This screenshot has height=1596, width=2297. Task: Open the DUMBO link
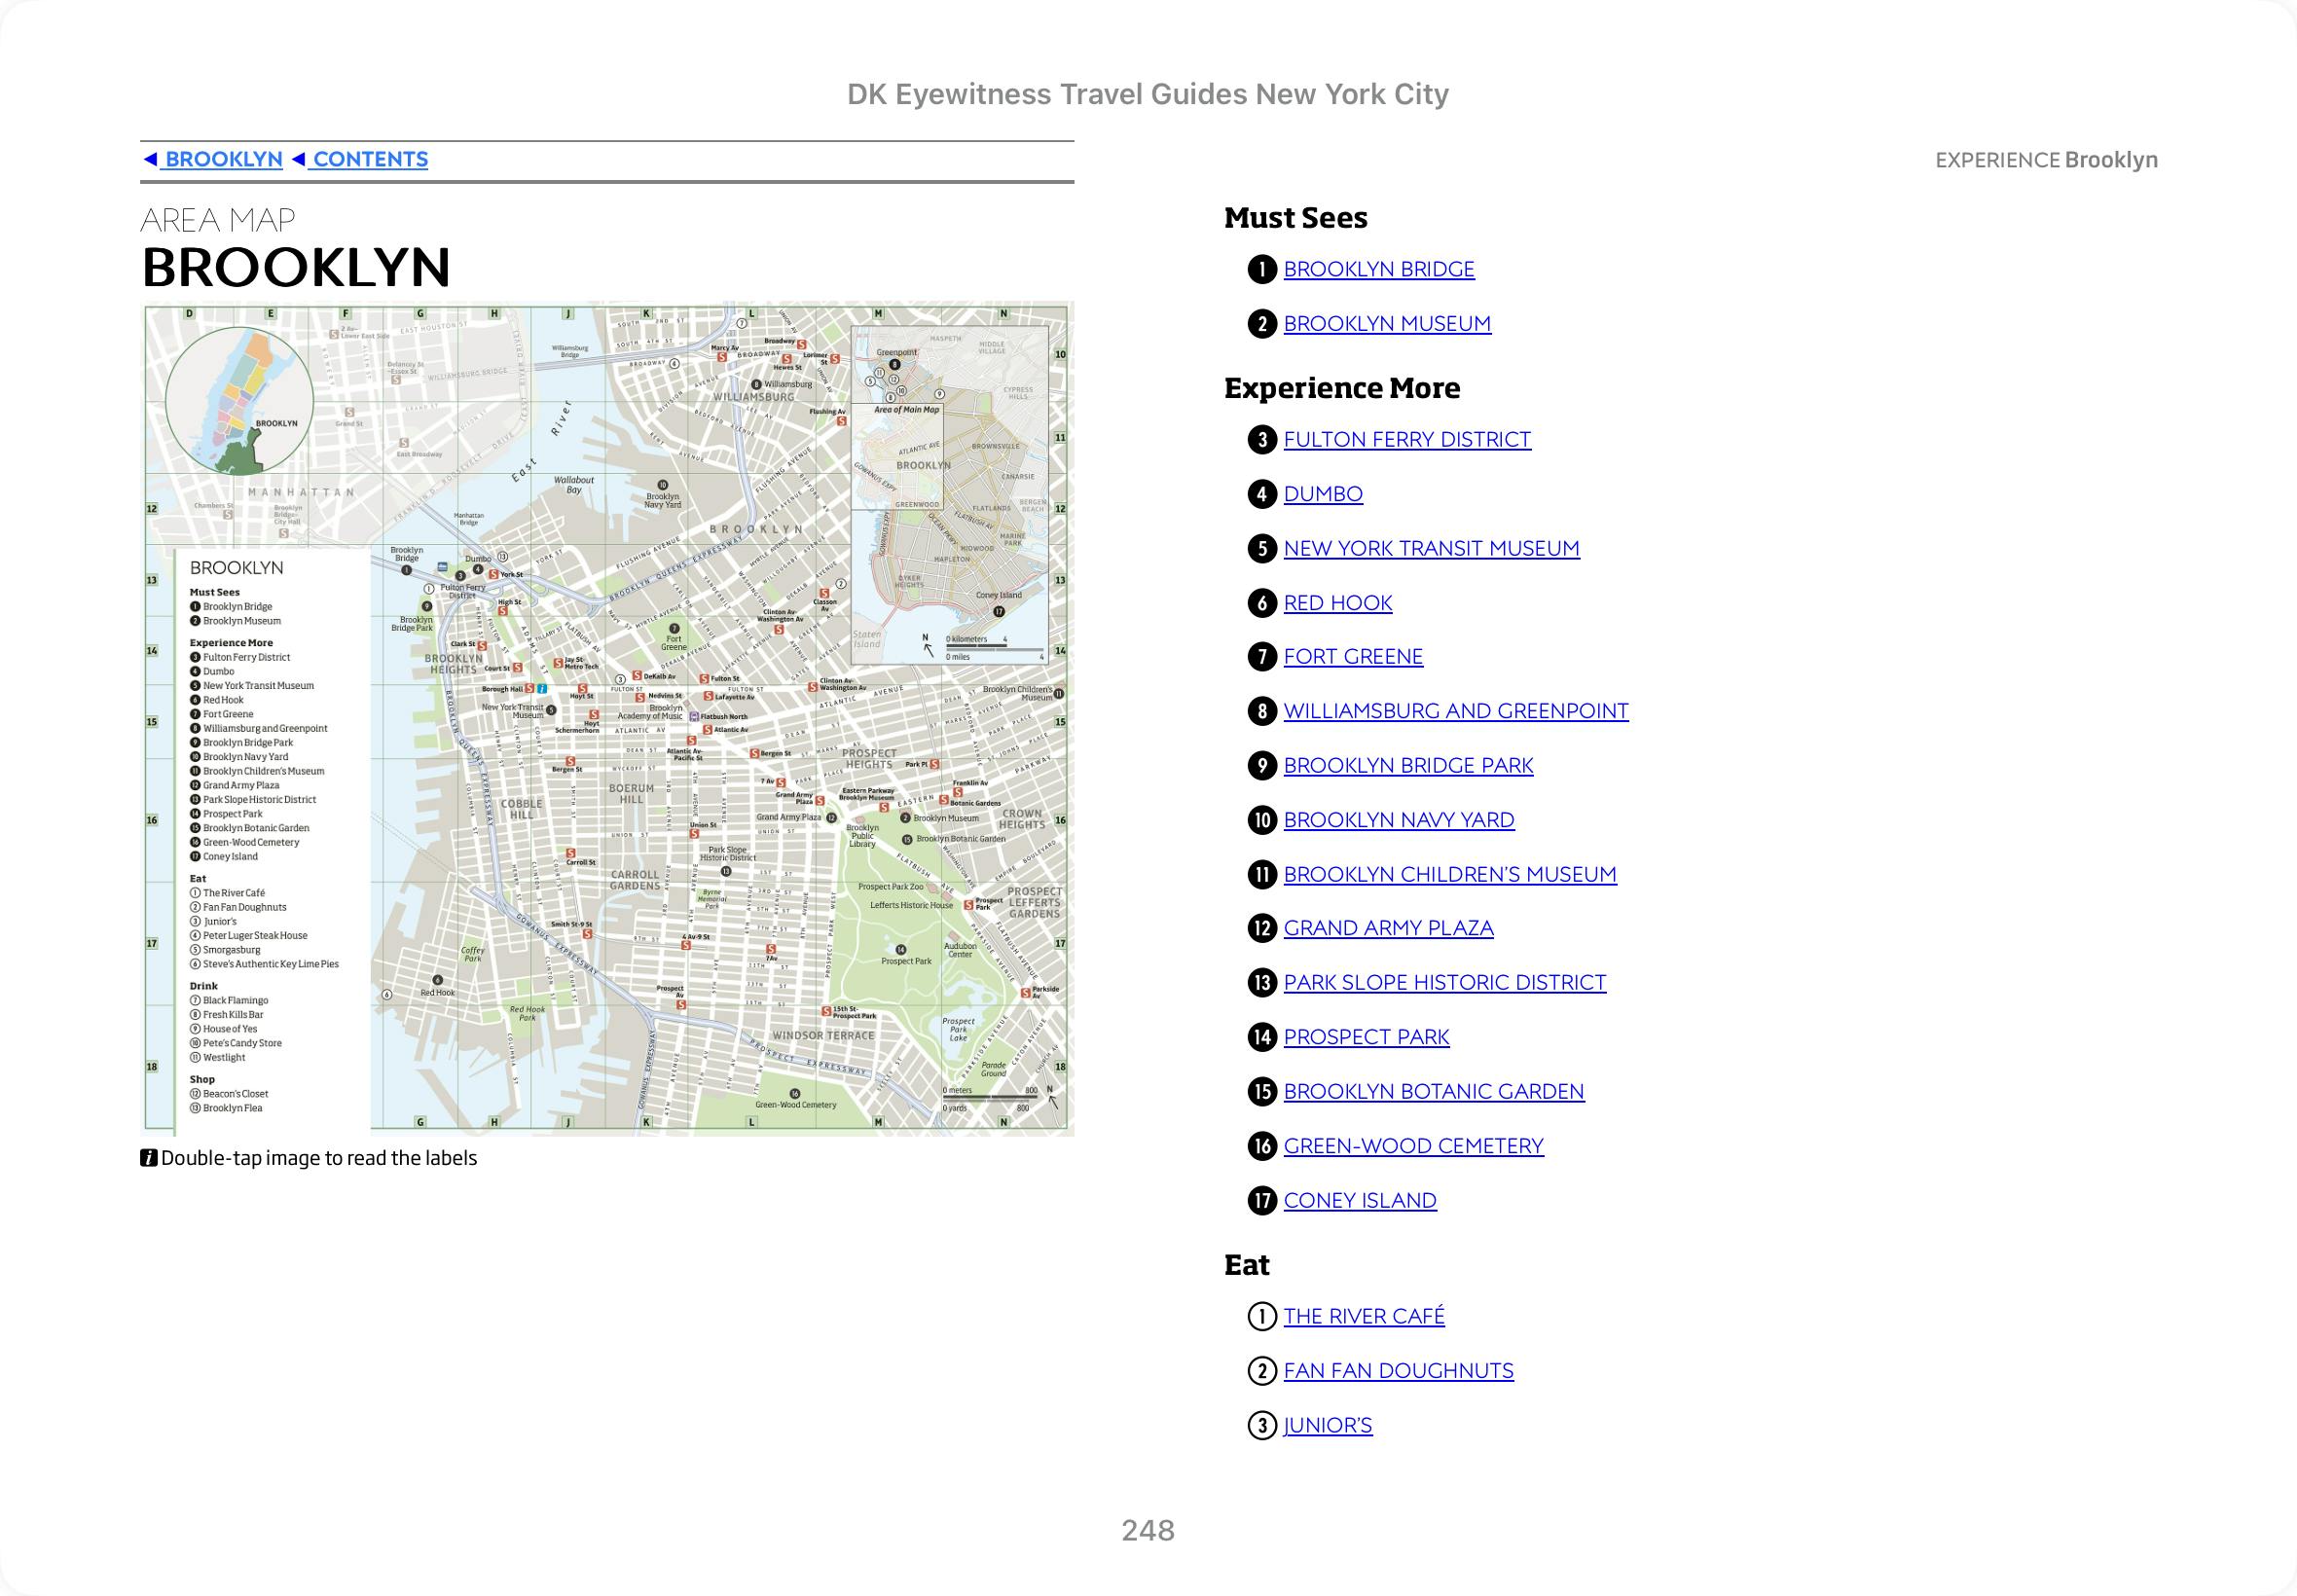pos(1322,494)
